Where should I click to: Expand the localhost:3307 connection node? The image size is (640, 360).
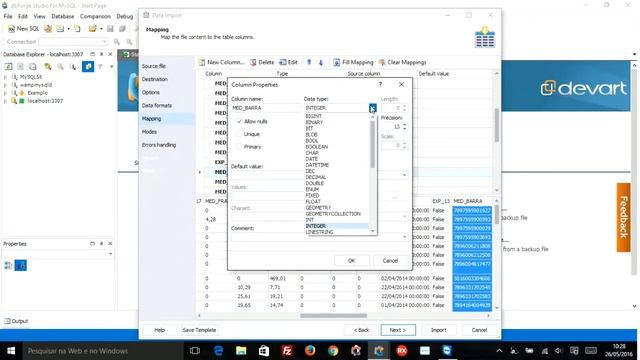coord(5,101)
